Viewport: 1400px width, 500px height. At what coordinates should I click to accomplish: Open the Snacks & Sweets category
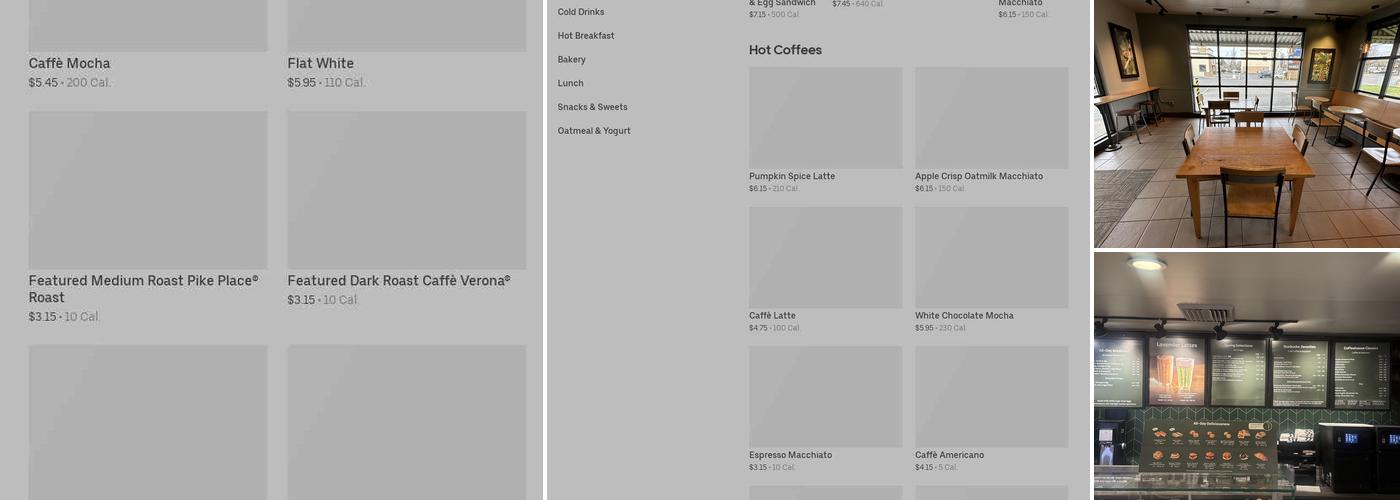(x=593, y=107)
